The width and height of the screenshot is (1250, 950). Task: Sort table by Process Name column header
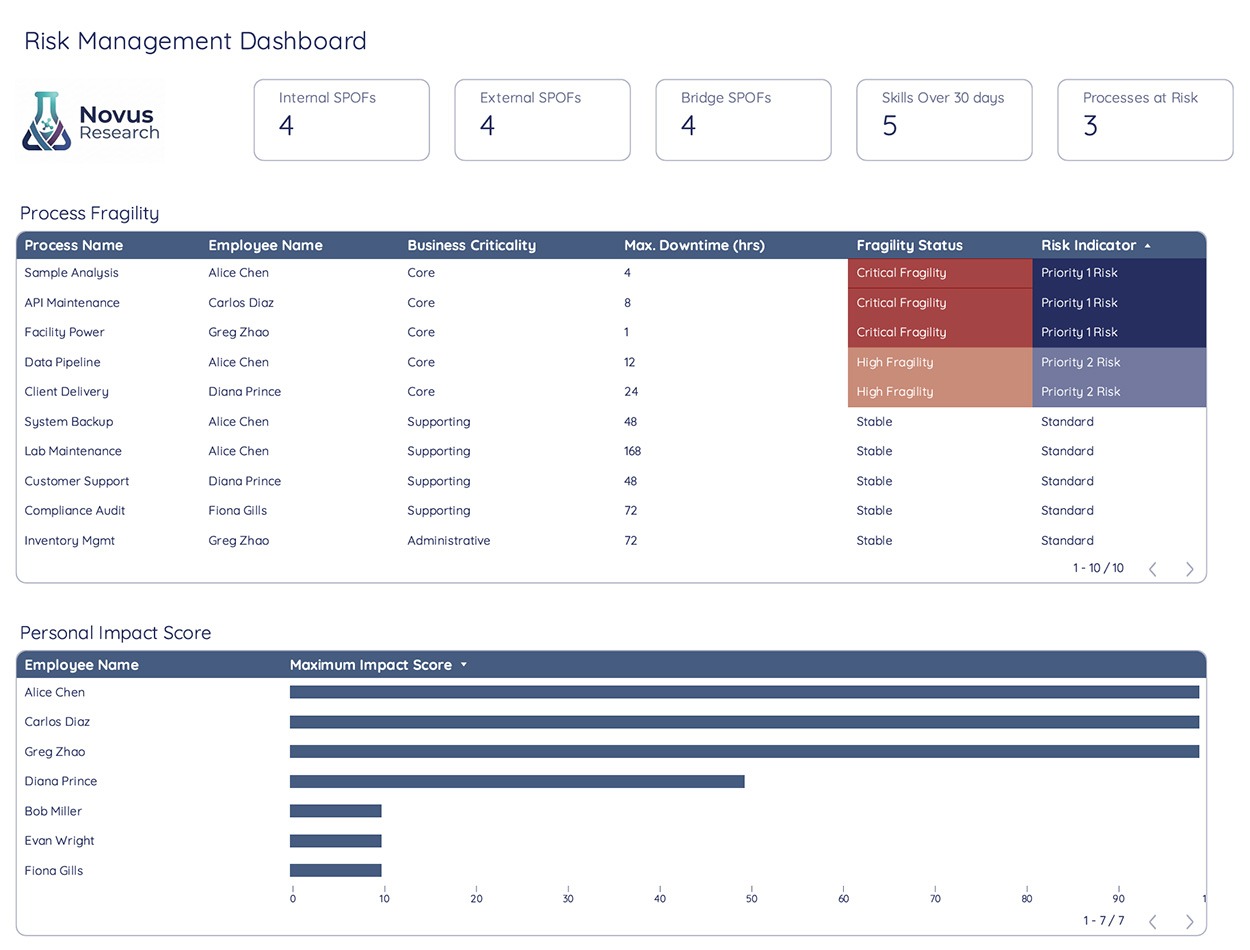click(73, 245)
